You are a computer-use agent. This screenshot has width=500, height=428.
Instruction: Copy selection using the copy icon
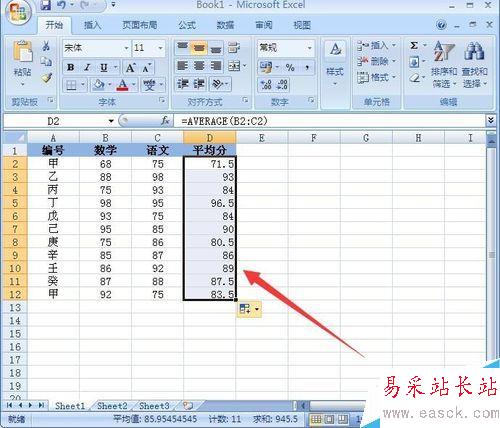pos(46,61)
